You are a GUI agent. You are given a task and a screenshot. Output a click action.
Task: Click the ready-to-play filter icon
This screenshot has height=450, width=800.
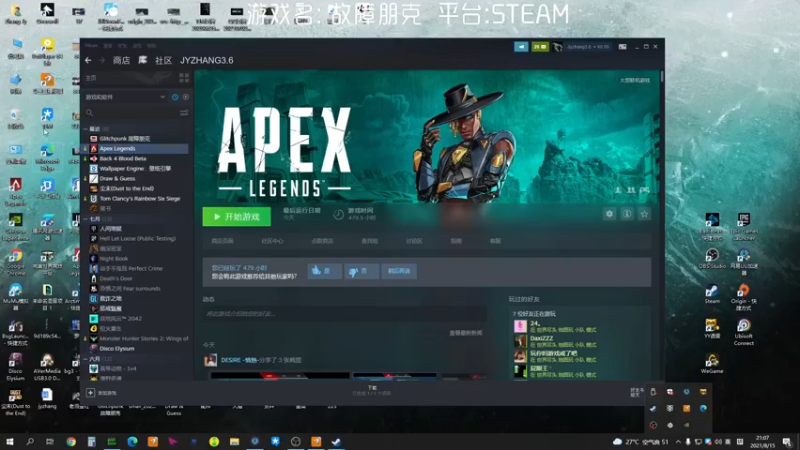click(x=186, y=97)
